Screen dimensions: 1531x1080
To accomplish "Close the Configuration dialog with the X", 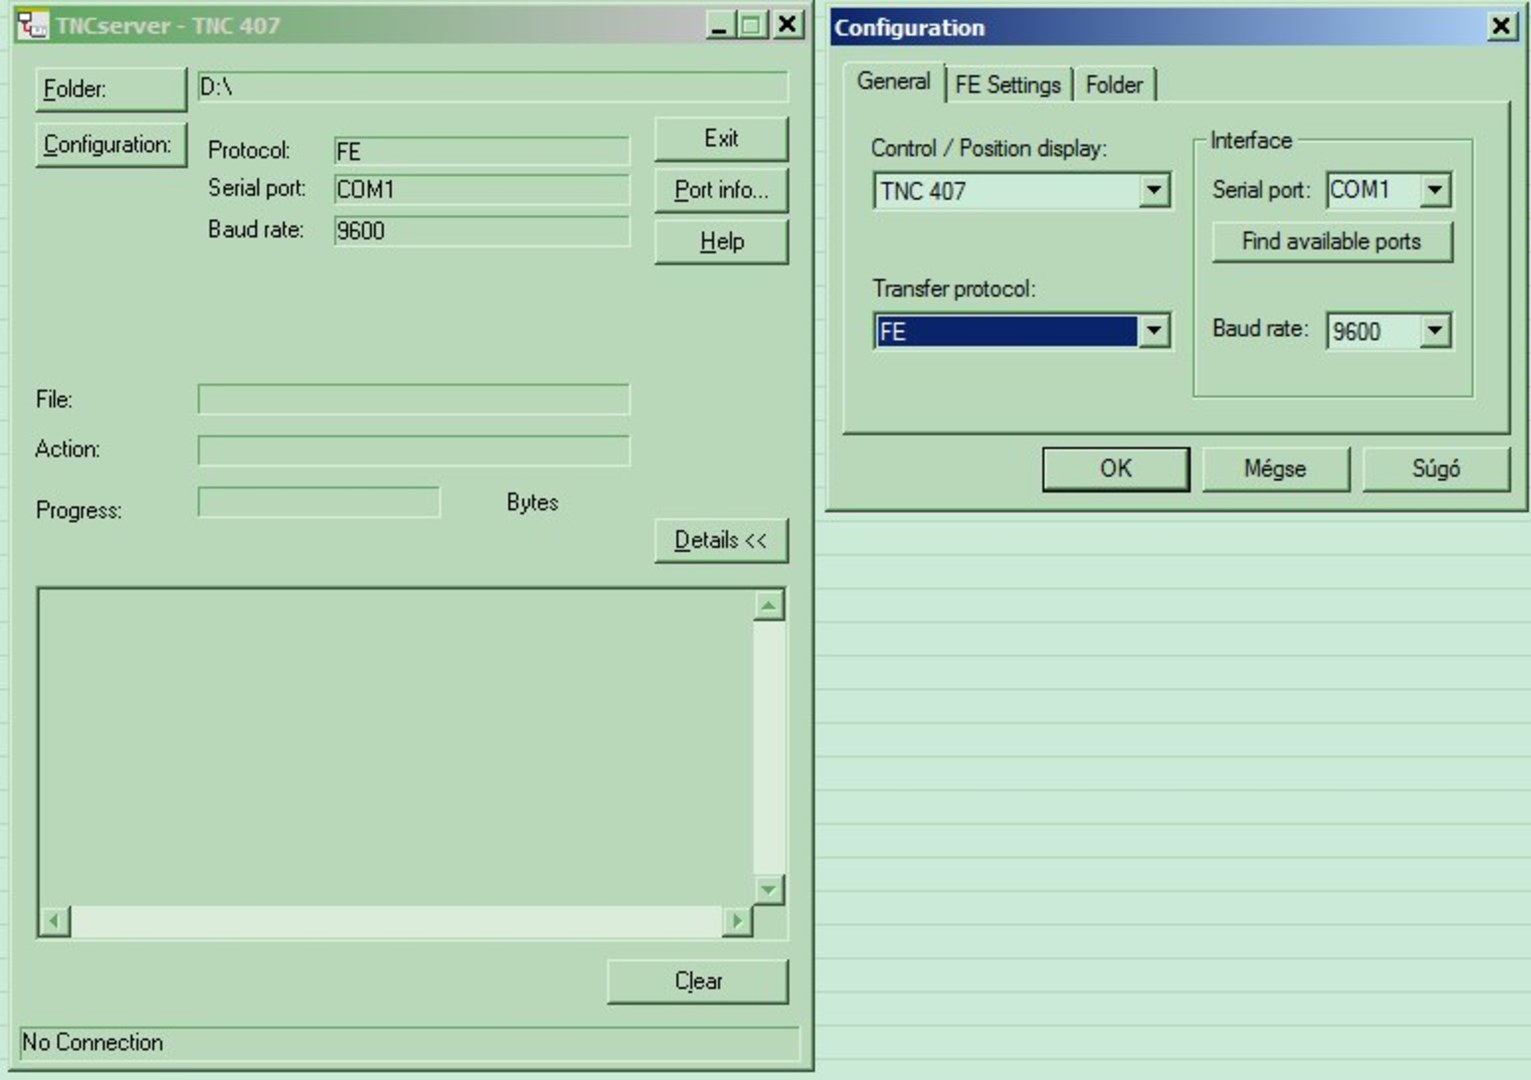I will pos(1501,26).
